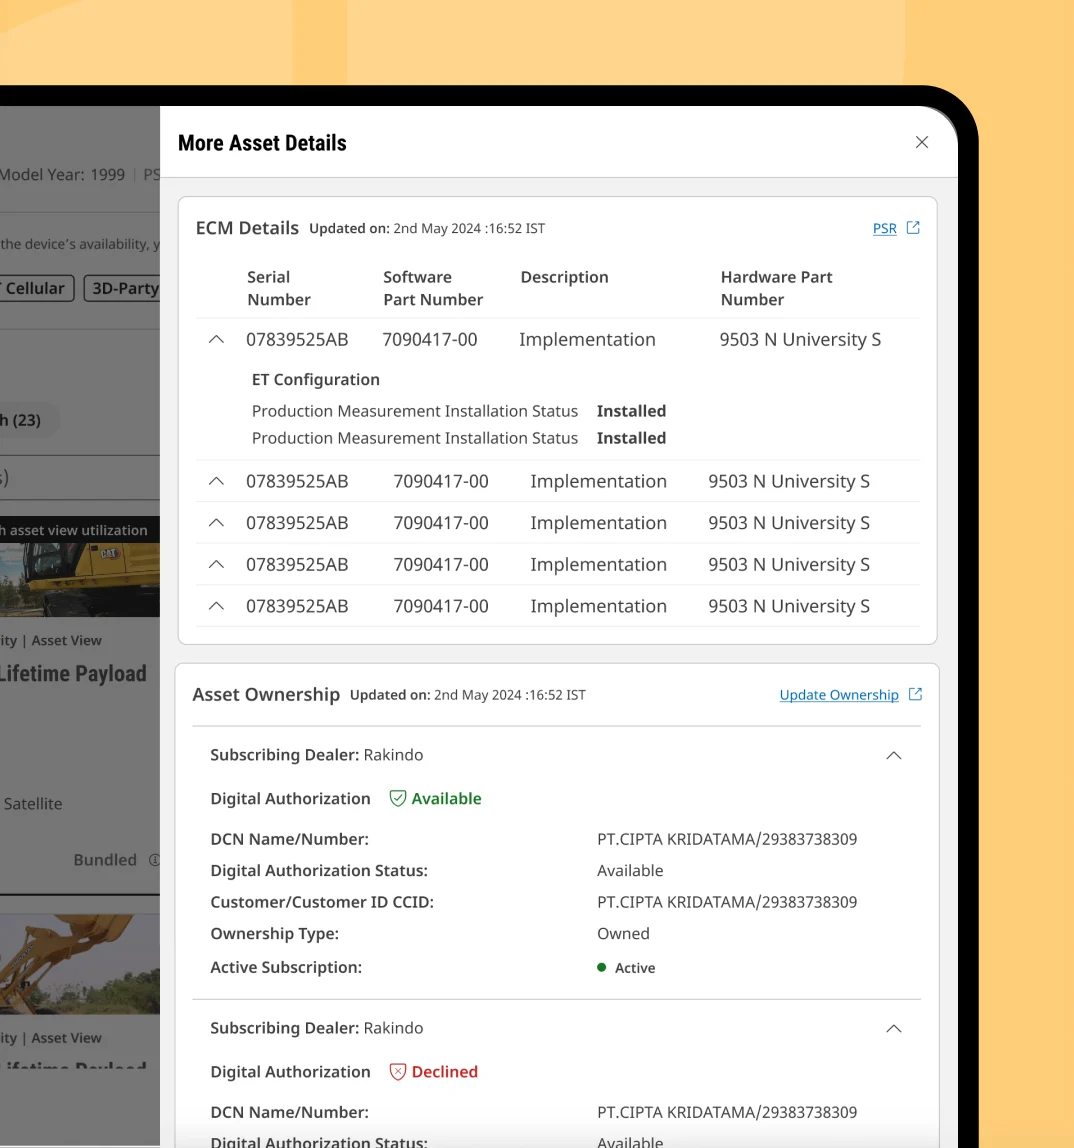Click the Satellite label in the background page

click(x=33, y=804)
